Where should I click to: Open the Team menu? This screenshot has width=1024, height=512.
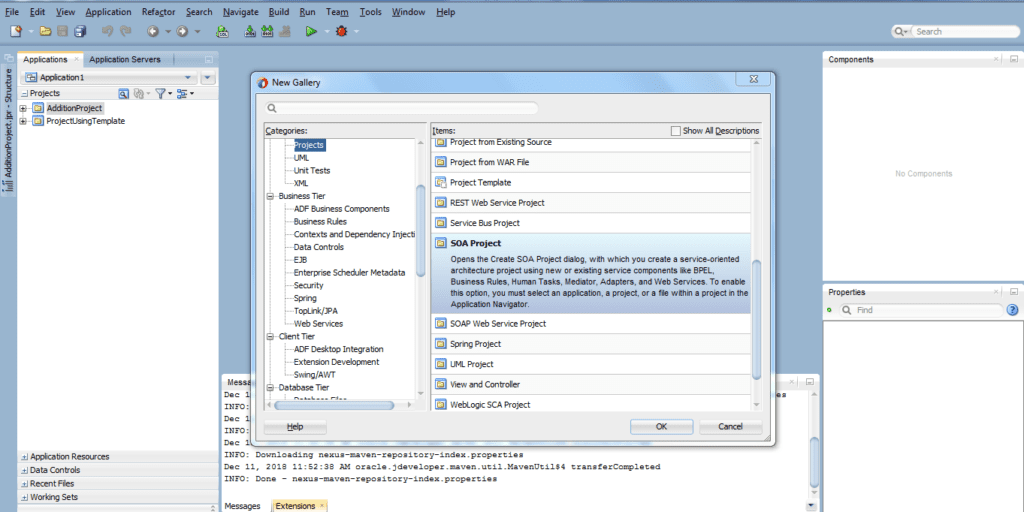[337, 12]
